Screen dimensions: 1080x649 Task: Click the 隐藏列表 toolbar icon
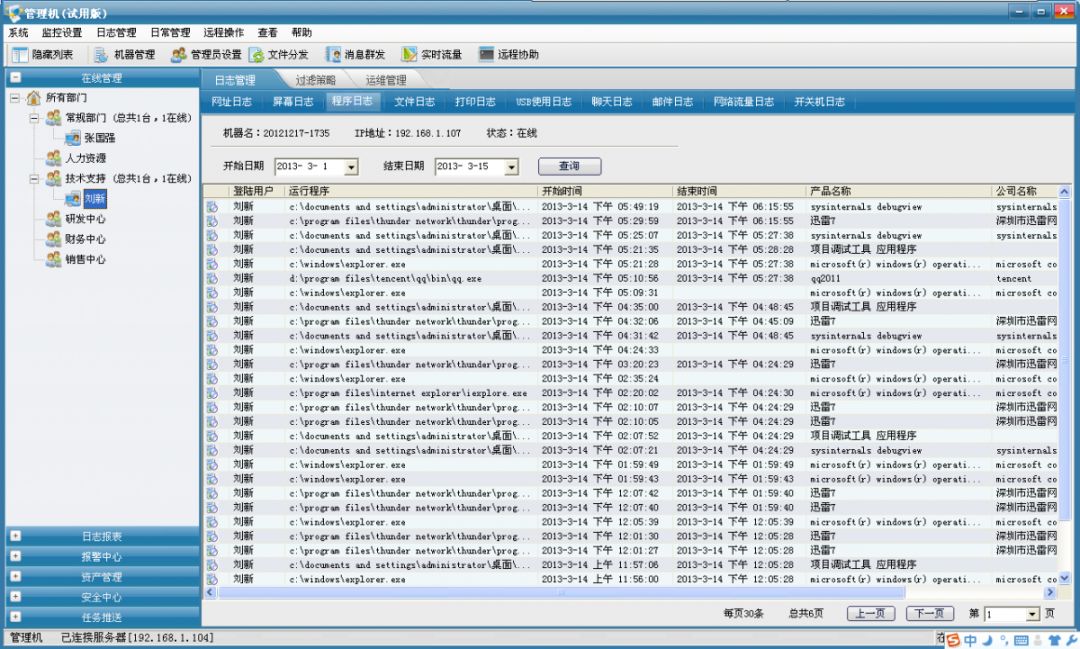tap(20, 54)
